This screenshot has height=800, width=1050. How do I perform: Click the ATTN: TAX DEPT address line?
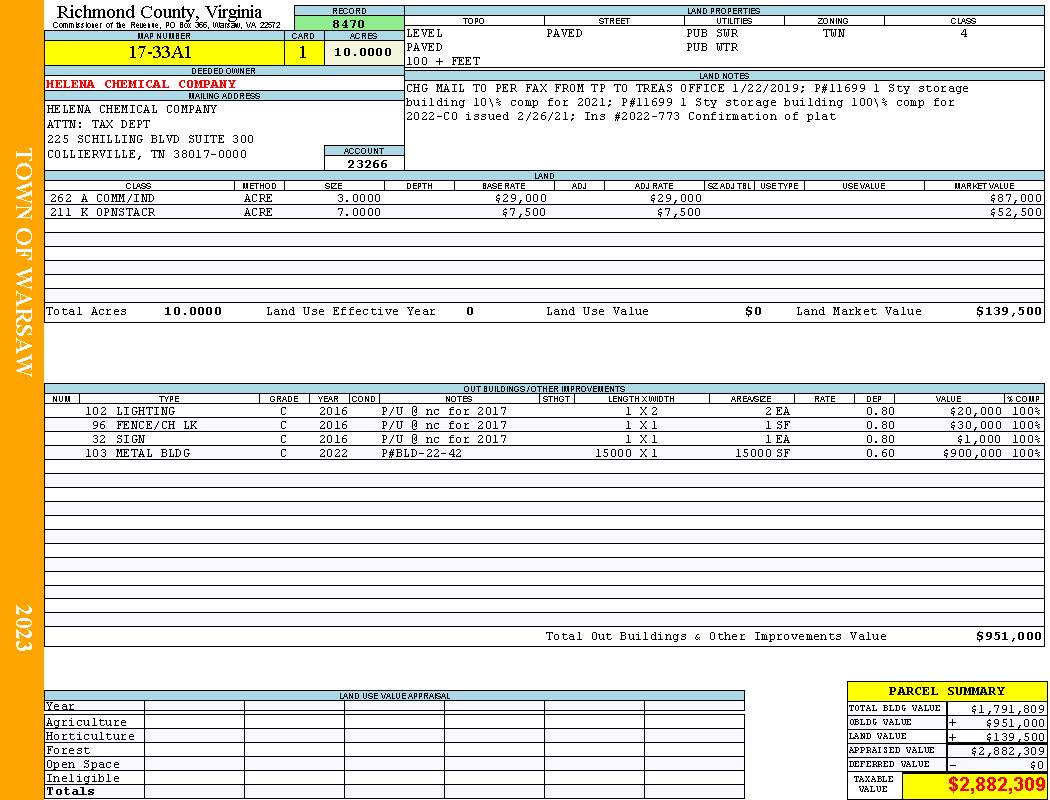click(98, 124)
